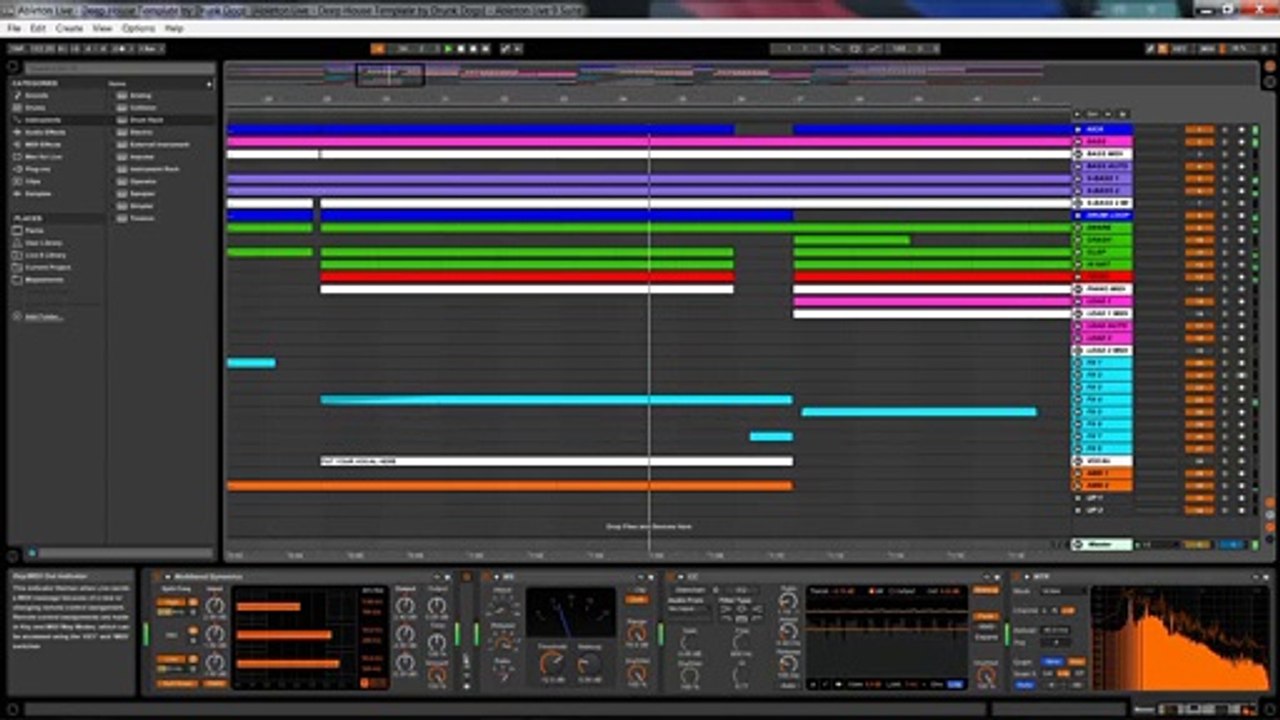The image size is (1280, 720).
Task: Toggle the FX 1 track activator button
Action: [x=1199, y=363]
